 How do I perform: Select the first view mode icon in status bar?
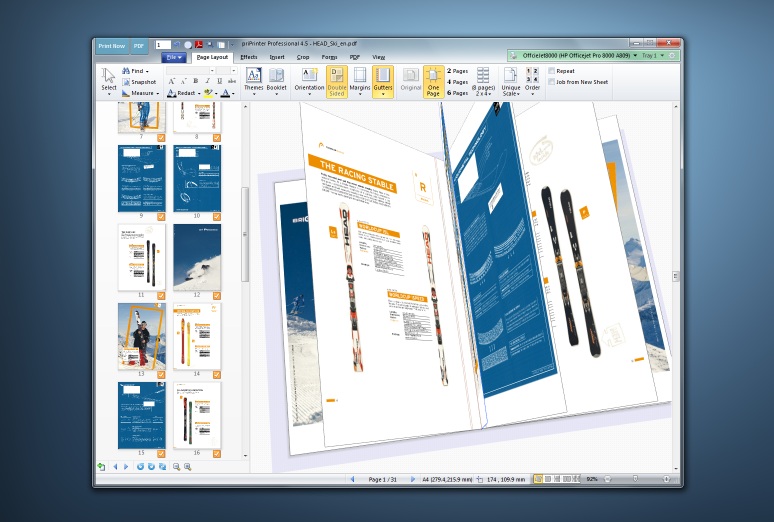click(x=538, y=479)
